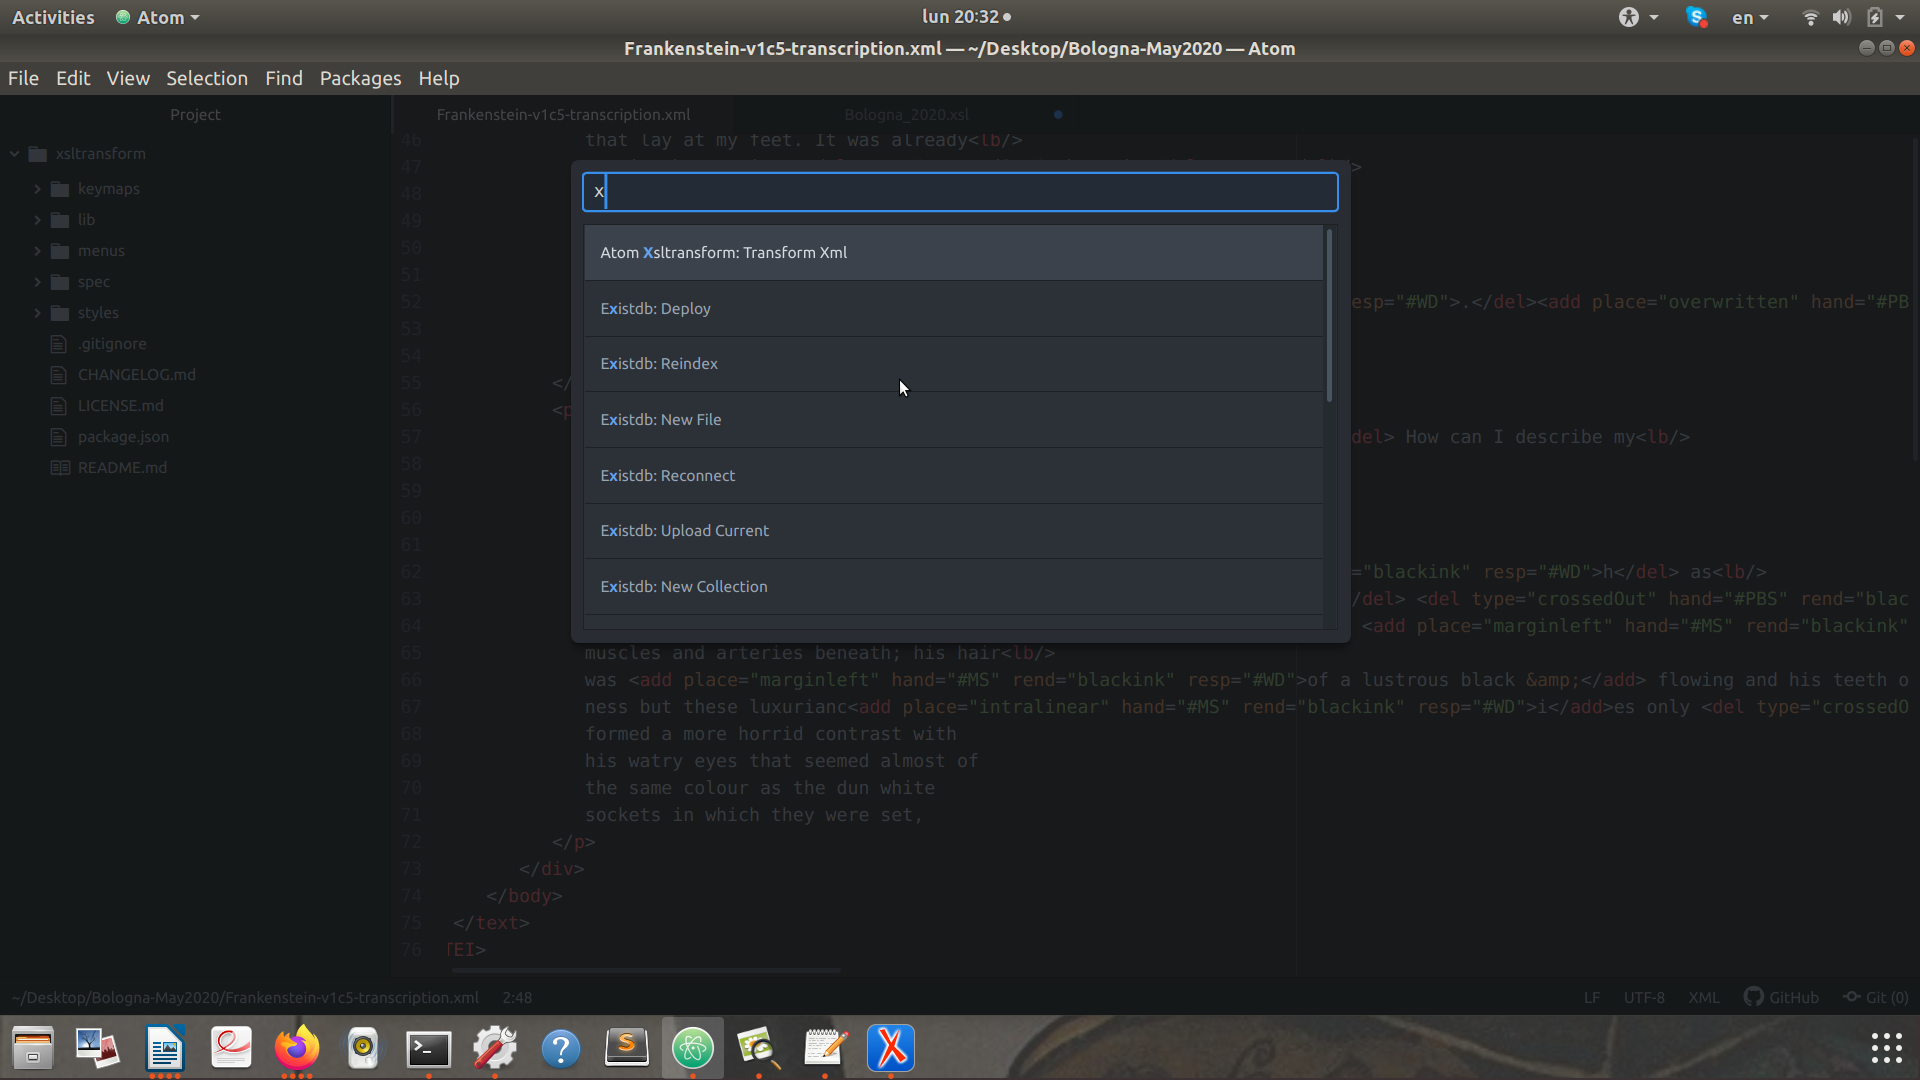Open the Files manager dock icon
The image size is (1920, 1080).
[33, 1047]
